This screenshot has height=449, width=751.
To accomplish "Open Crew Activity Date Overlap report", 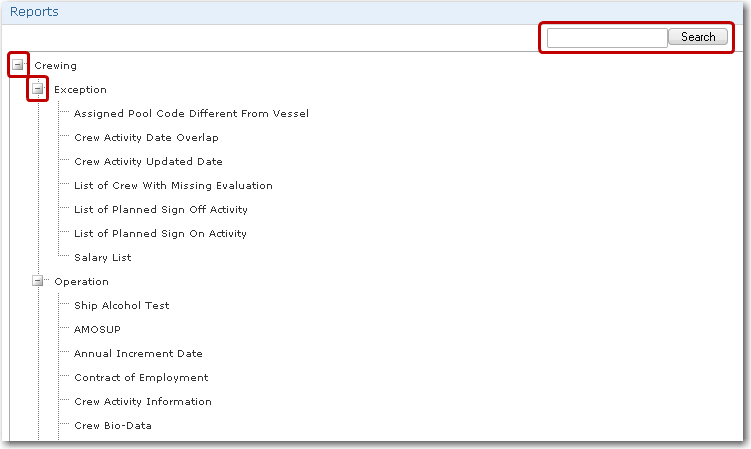I will [x=146, y=138].
